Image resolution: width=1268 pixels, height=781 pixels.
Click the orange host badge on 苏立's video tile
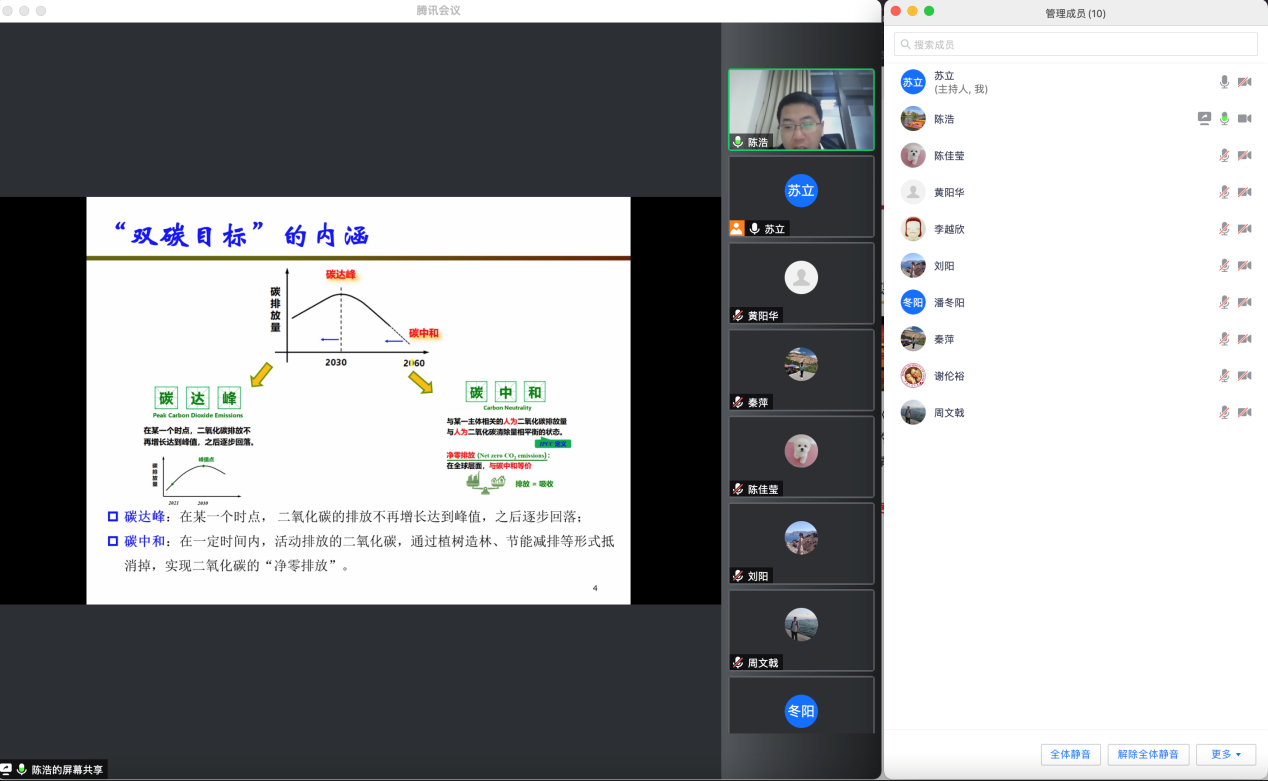(737, 228)
